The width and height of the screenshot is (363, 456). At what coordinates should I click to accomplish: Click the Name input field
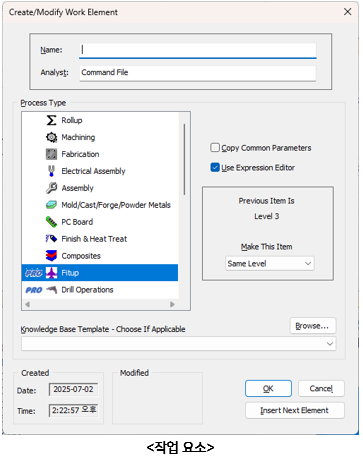click(198, 50)
